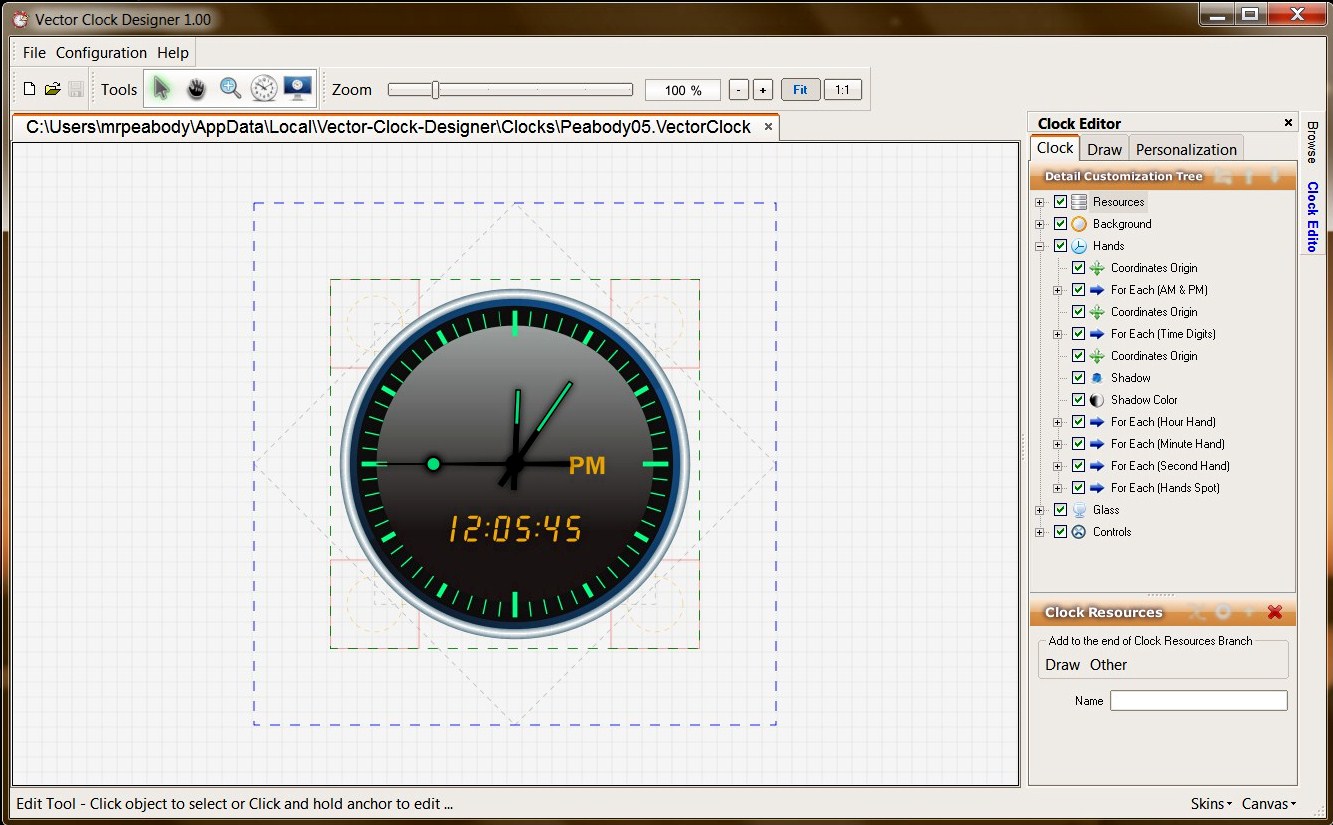Image resolution: width=1333 pixels, height=825 pixels.
Task: Click the Zoom slider handle
Action: (x=435, y=90)
